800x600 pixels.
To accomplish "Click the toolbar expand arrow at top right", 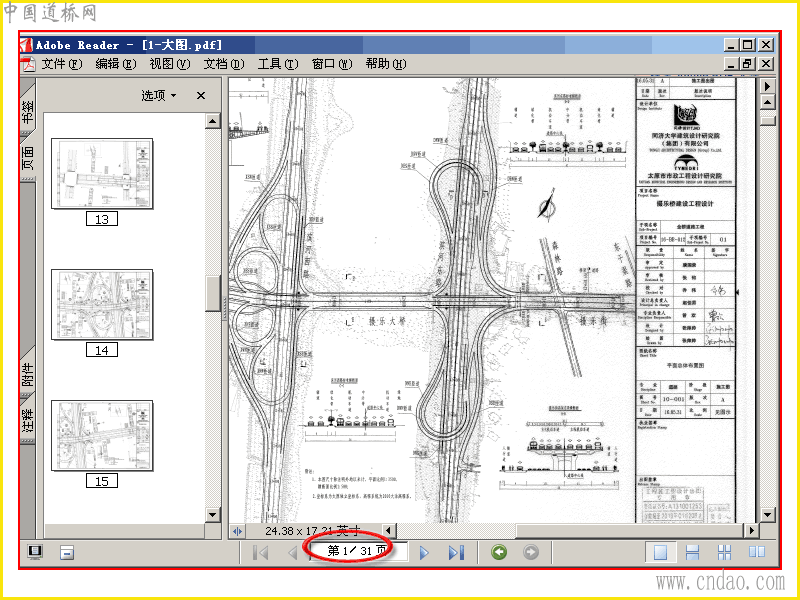I will [768, 86].
